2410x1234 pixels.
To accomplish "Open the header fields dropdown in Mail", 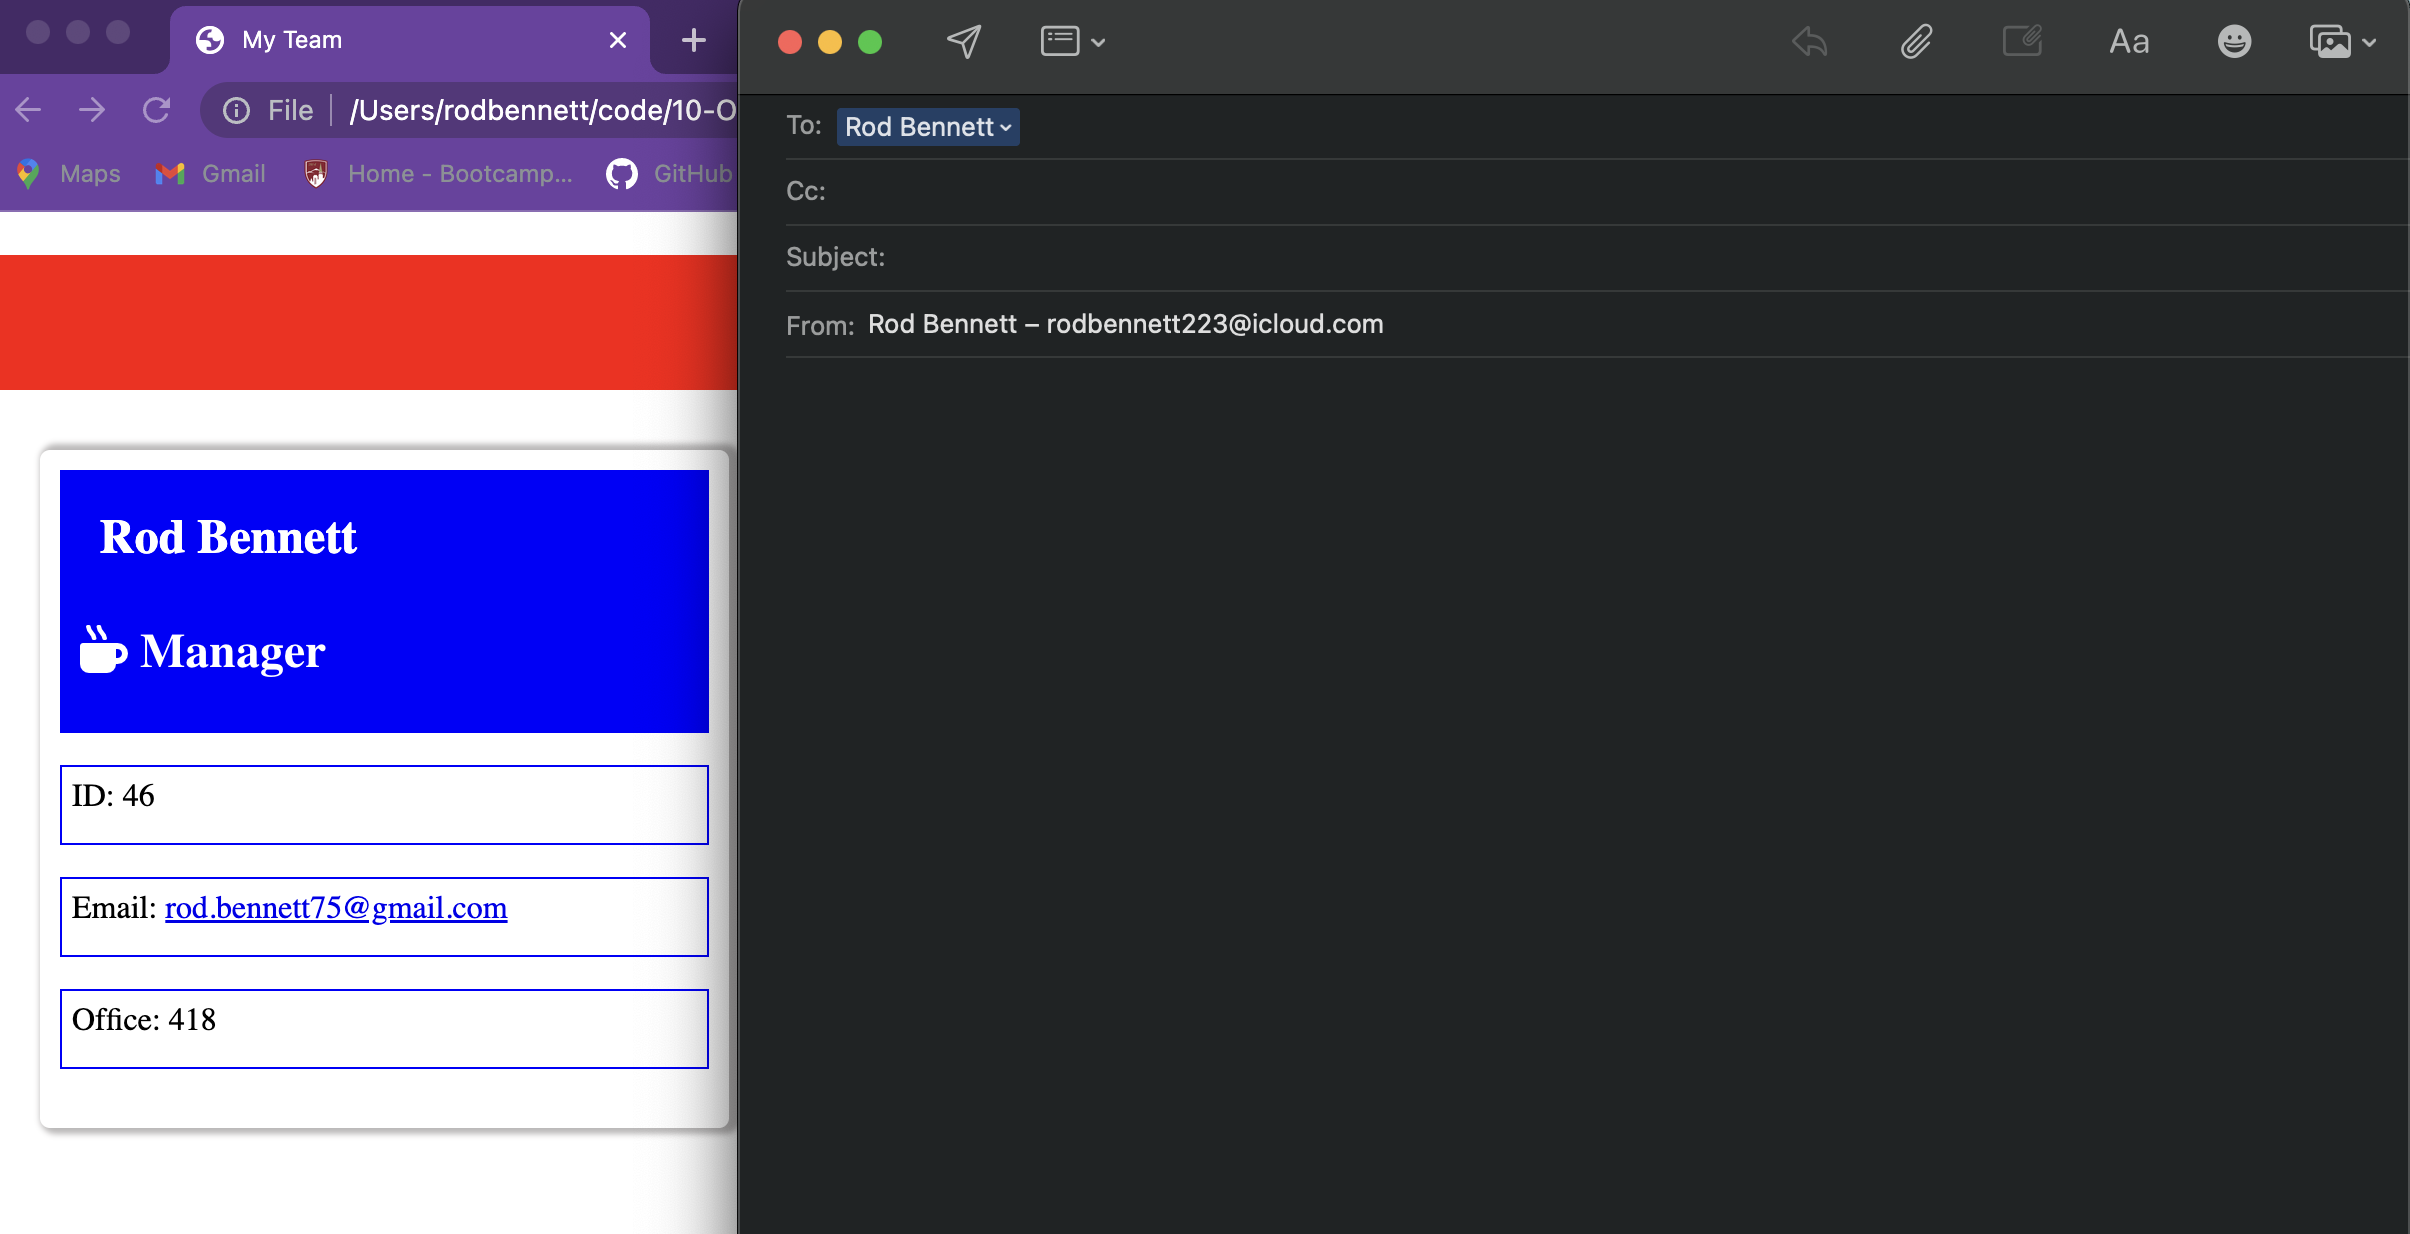I will point(1070,41).
